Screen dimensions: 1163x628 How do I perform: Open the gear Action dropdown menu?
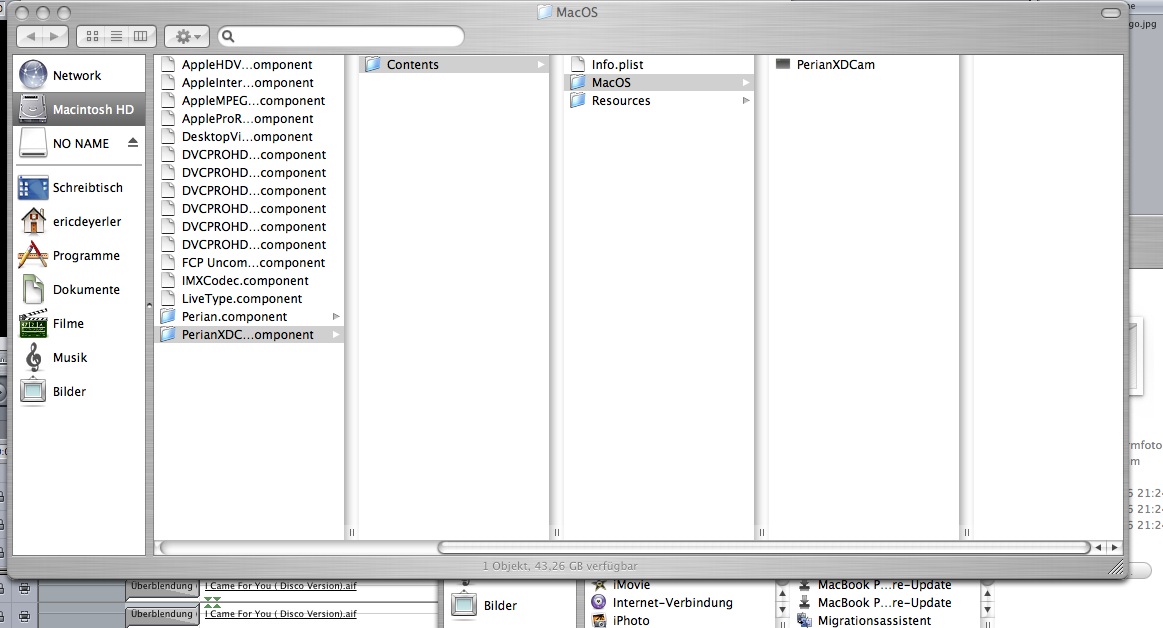pyautogui.click(x=186, y=36)
